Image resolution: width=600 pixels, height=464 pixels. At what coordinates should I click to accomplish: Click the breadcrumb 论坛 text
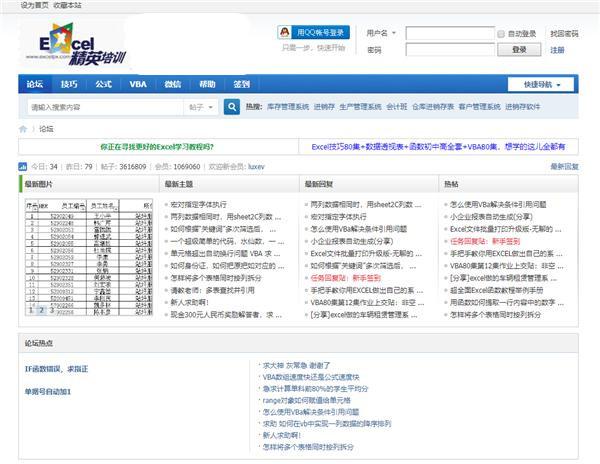click(46, 129)
